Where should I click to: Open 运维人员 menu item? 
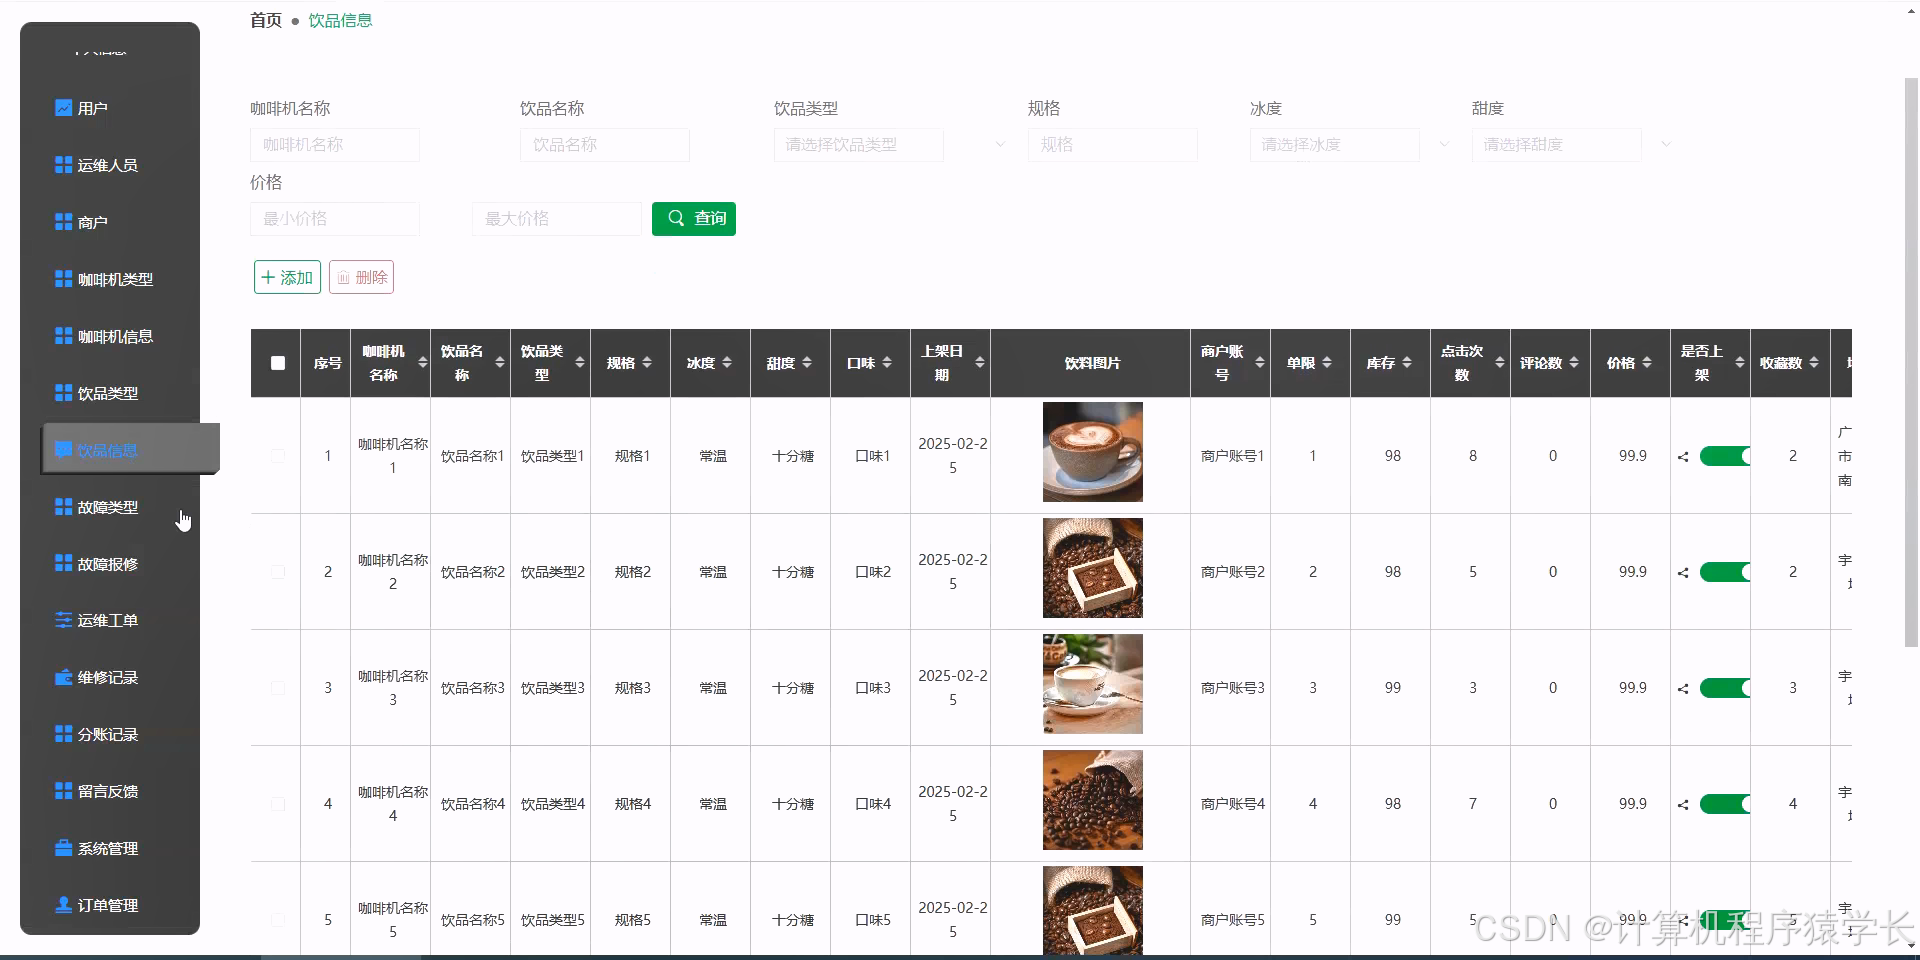(x=110, y=165)
